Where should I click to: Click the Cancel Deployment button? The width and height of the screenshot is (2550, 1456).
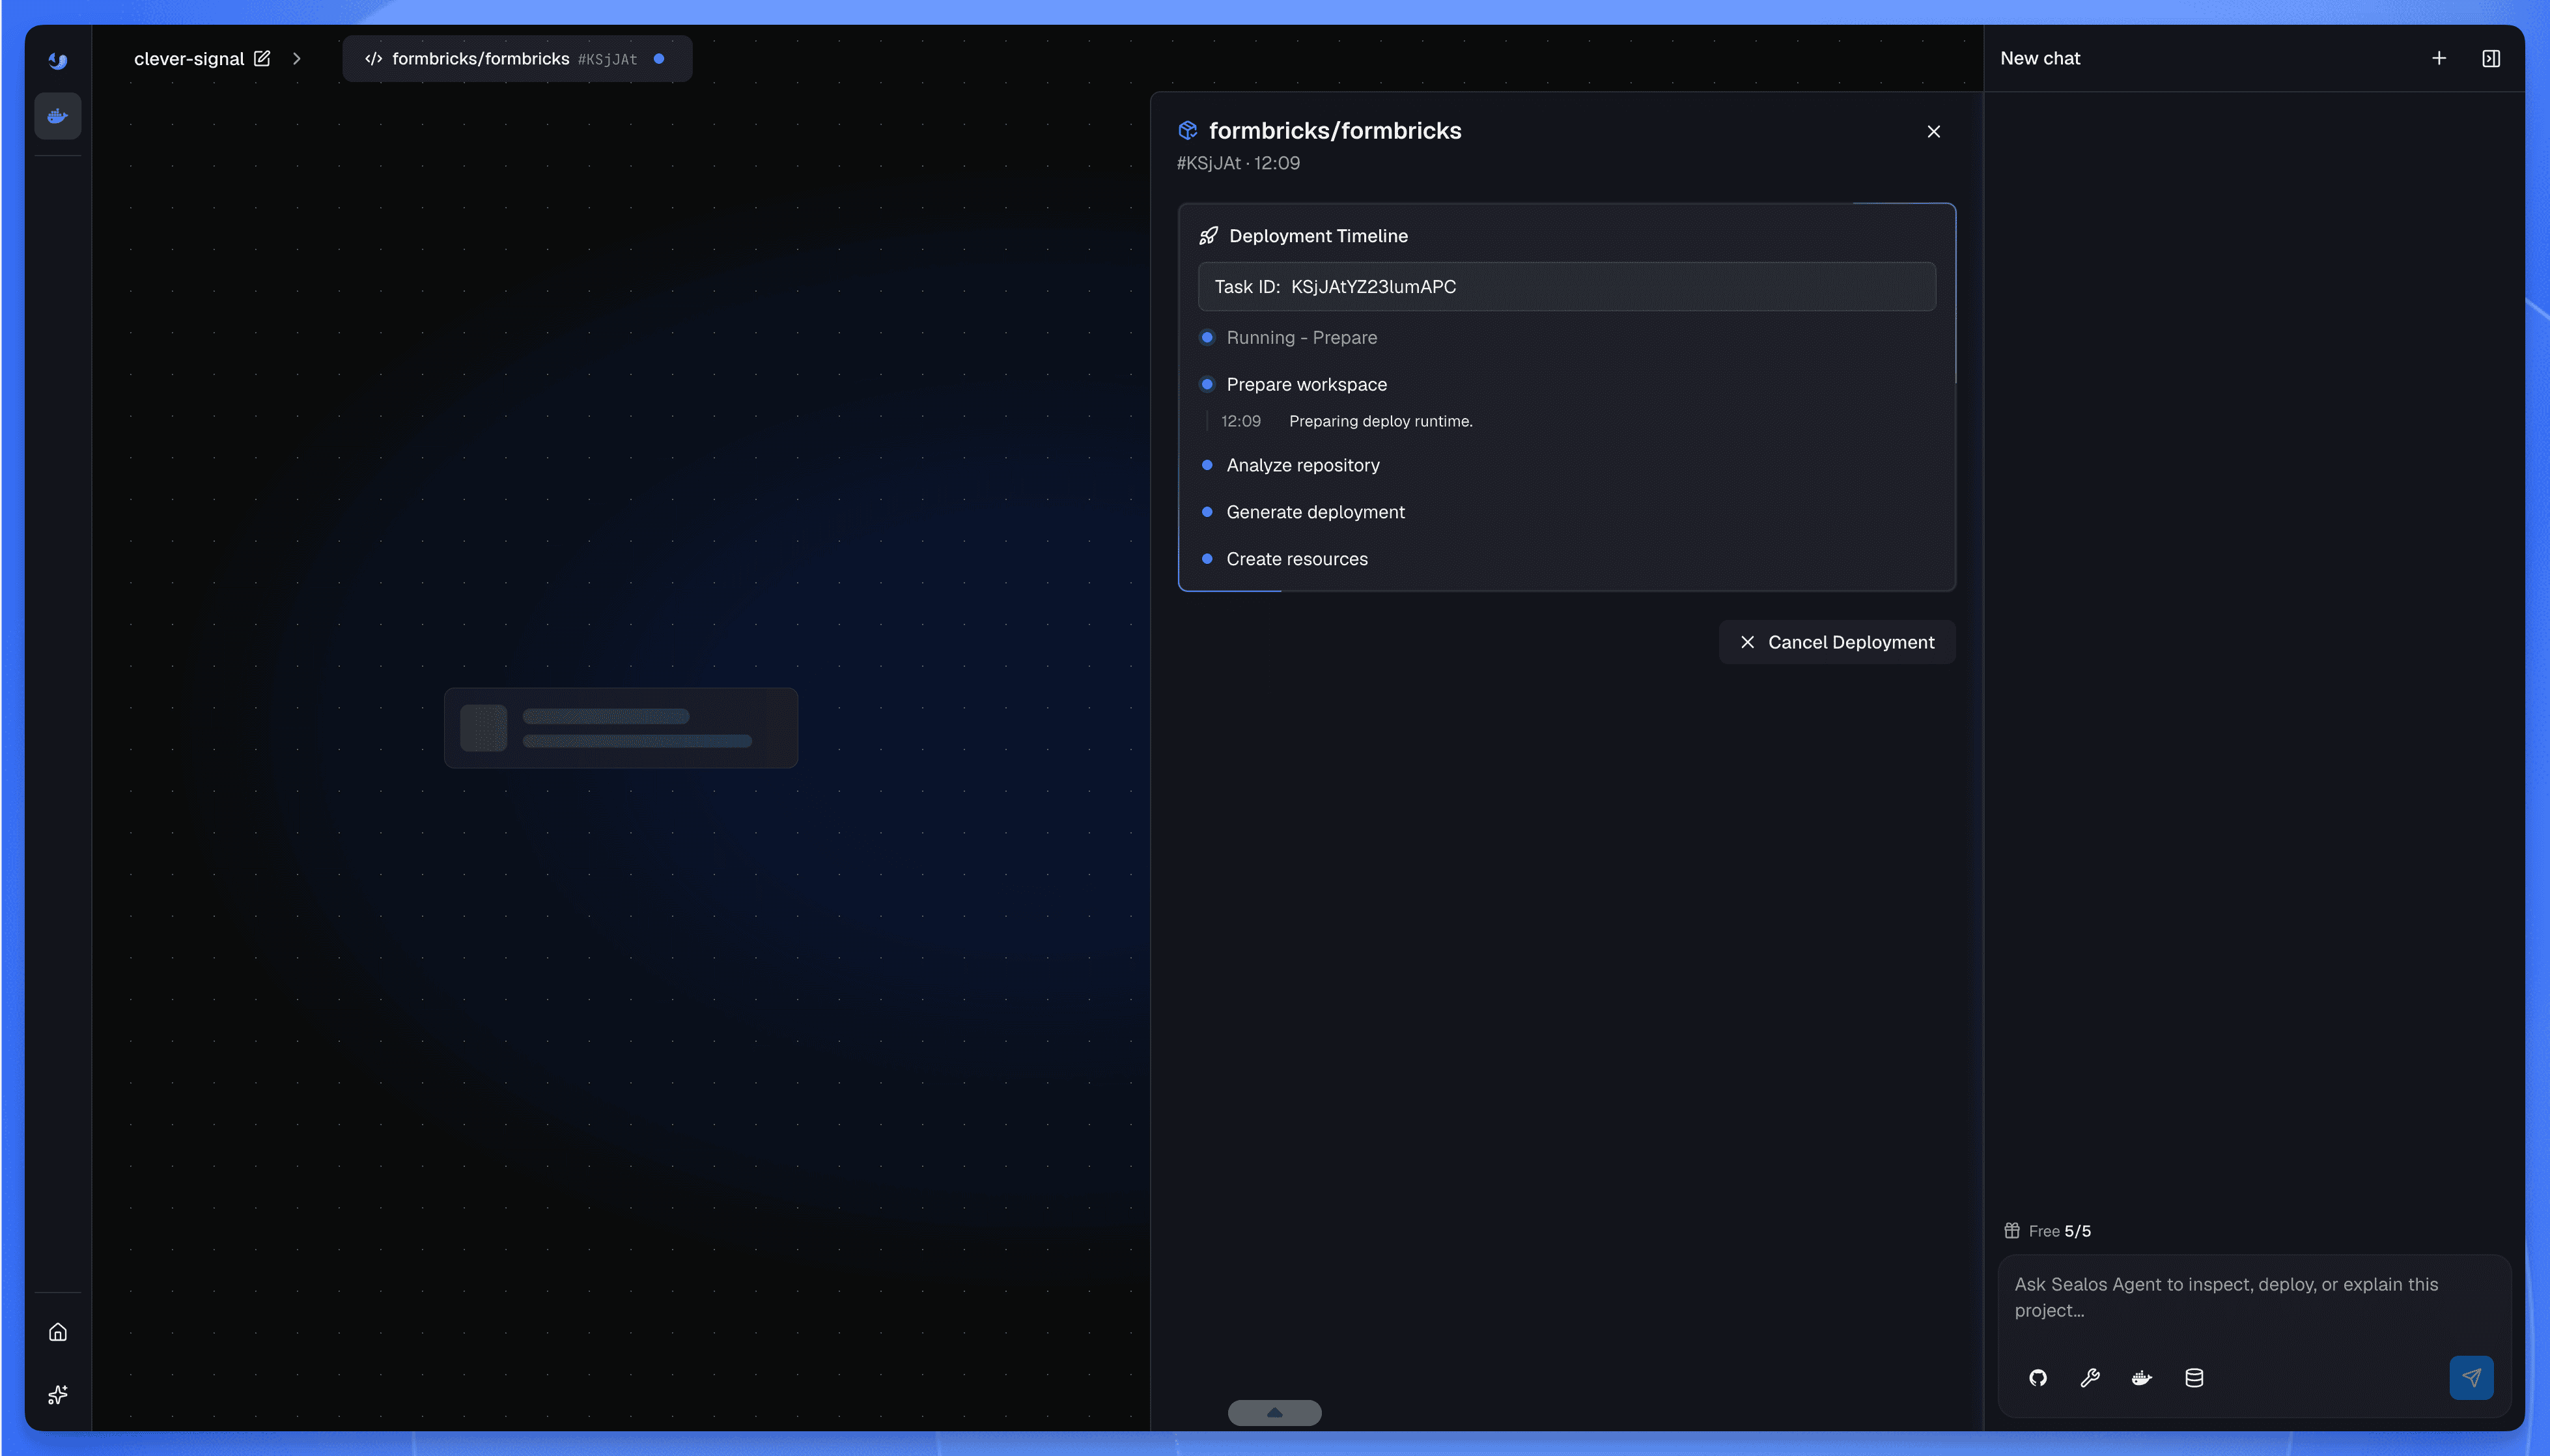pos(1837,642)
